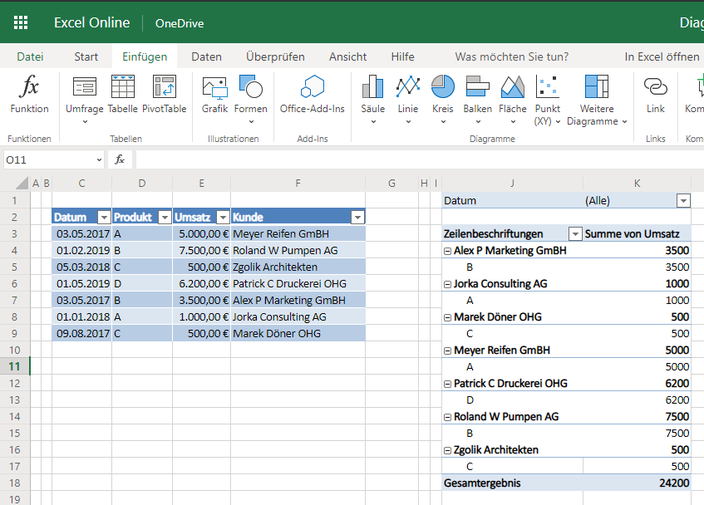Select column header K
The width and height of the screenshot is (704, 505).
pos(637,183)
